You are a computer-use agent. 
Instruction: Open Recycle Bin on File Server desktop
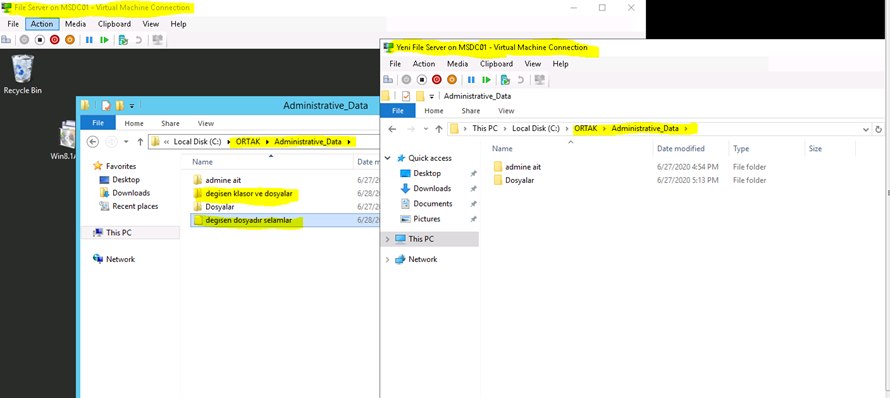point(23,74)
